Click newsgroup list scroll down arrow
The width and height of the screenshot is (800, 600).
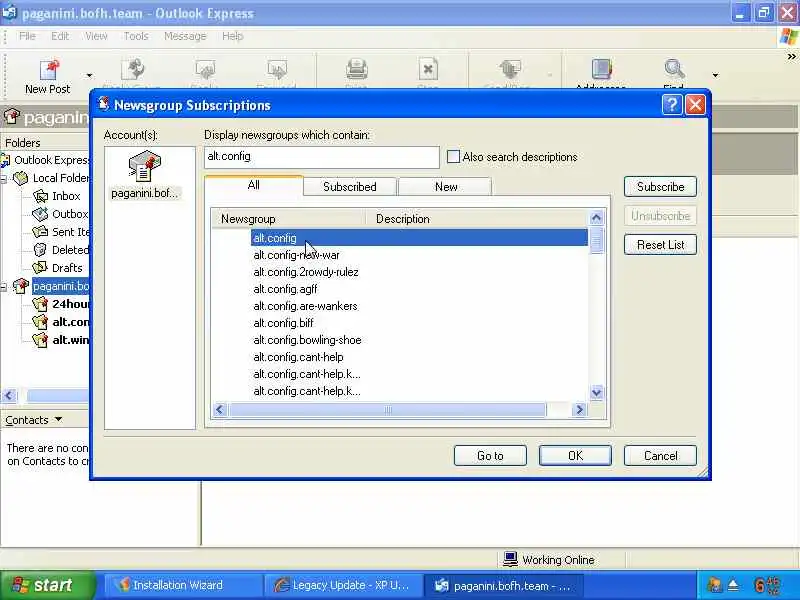pyautogui.click(x=596, y=392)
